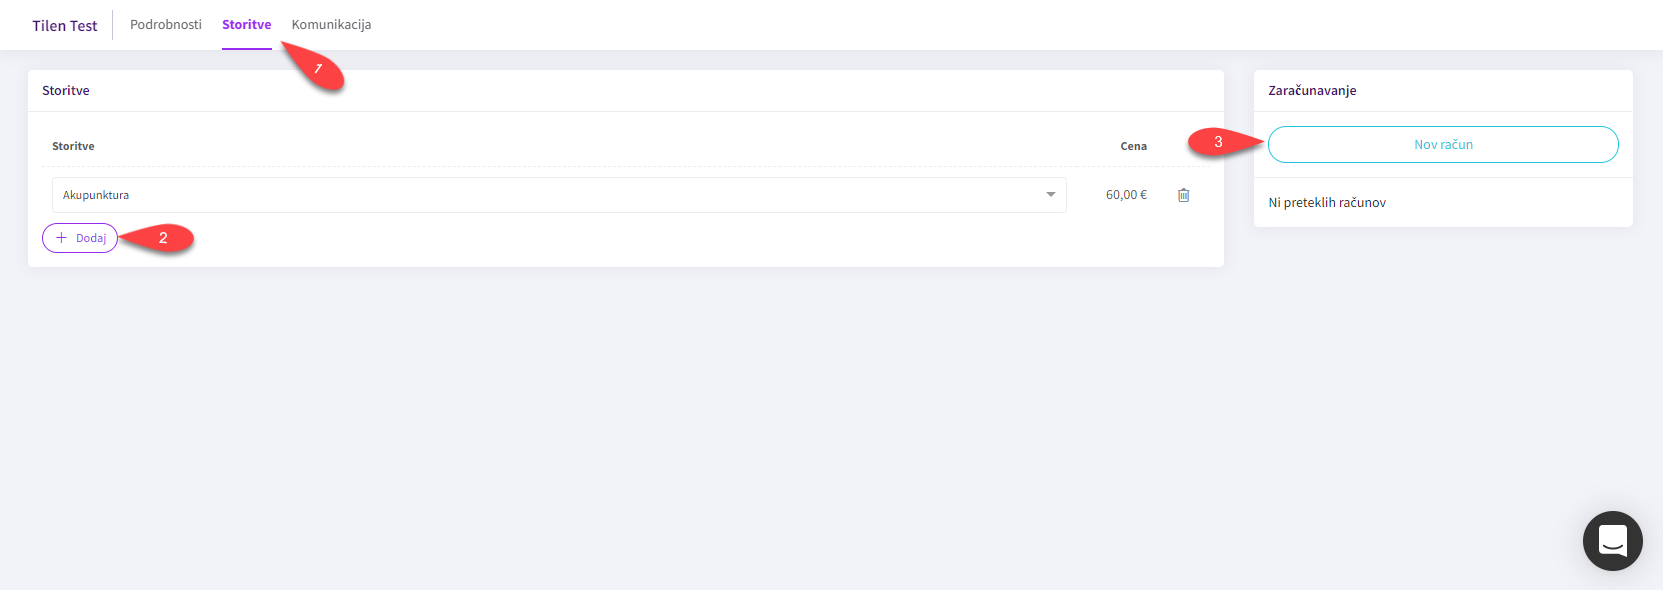The width and height of the screenshot is (1663, 590).
Task: Click the Cena column header
Action: [x=1133, y=146]
